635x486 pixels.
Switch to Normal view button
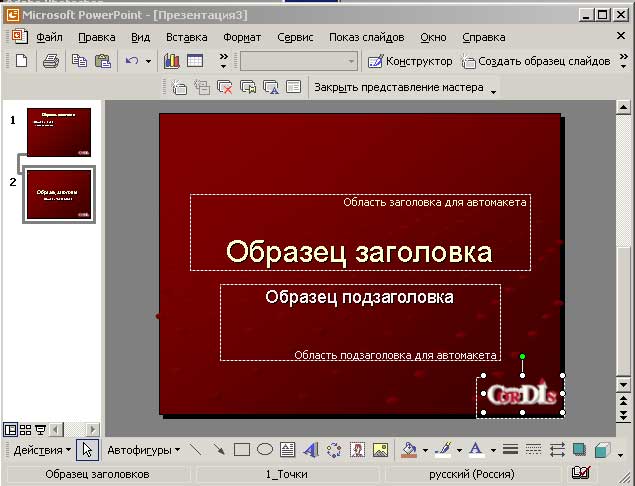(10, 429)
